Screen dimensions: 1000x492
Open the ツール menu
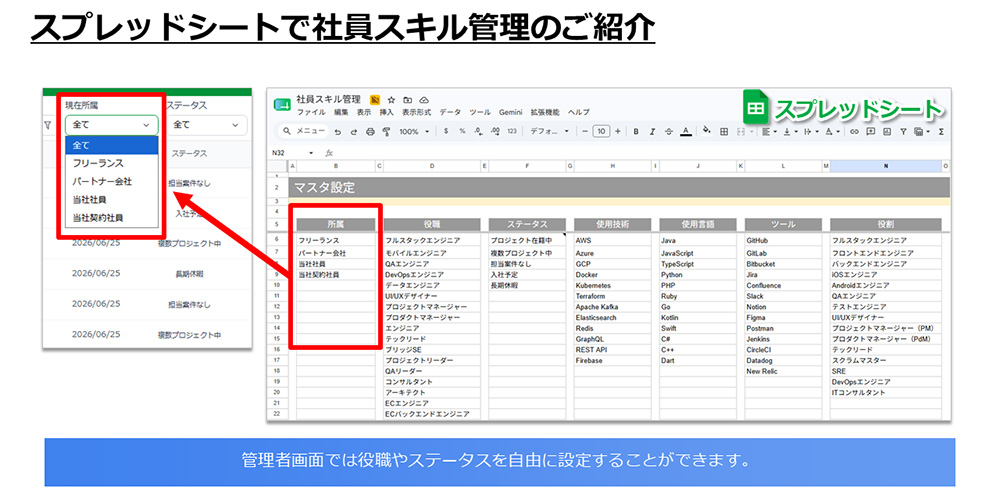coord(480,112)
